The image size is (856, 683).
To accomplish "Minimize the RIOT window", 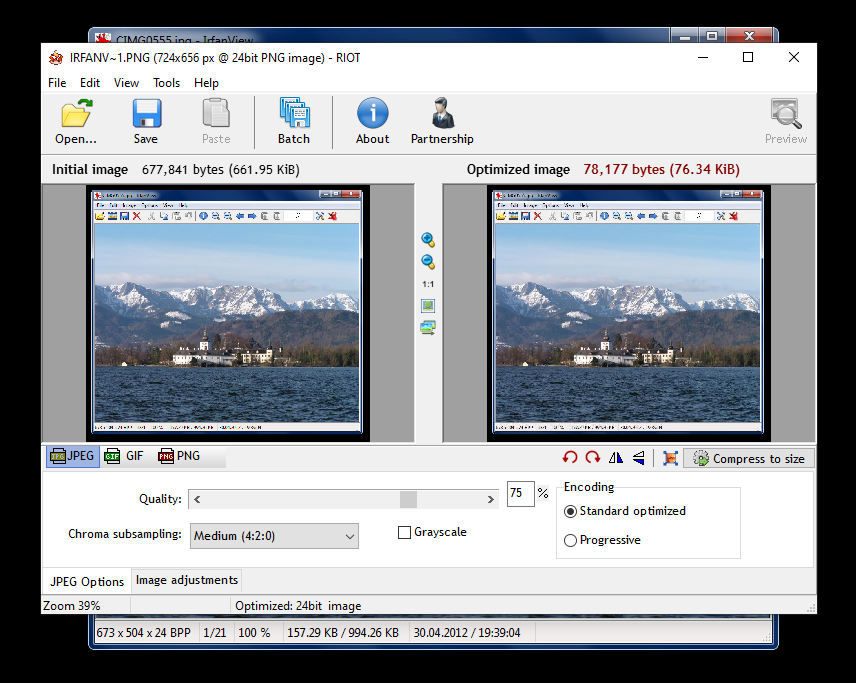I will click(x=703, y=57).
